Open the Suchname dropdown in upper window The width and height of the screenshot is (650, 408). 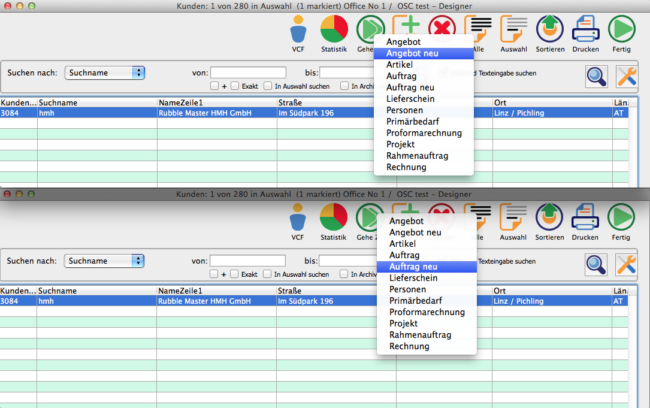coord(104,72)
